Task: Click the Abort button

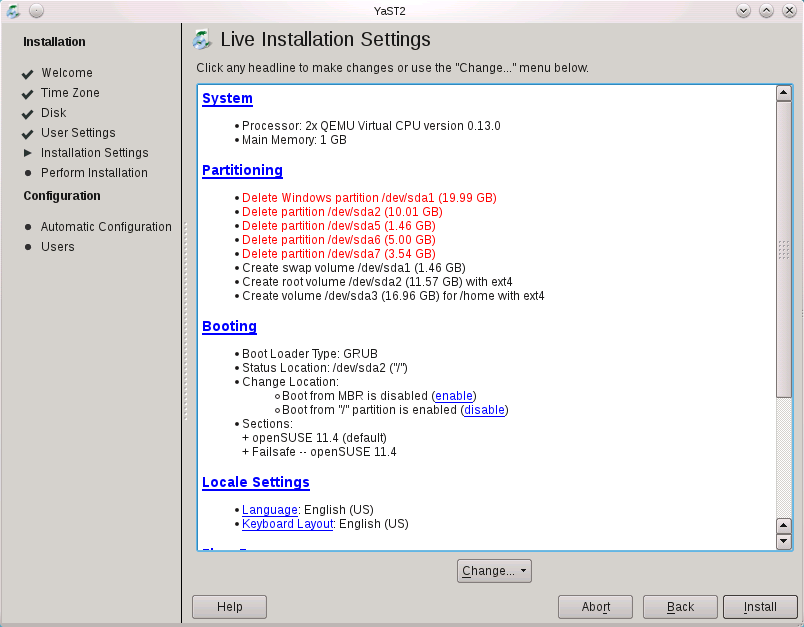Action: pos(595,607)
